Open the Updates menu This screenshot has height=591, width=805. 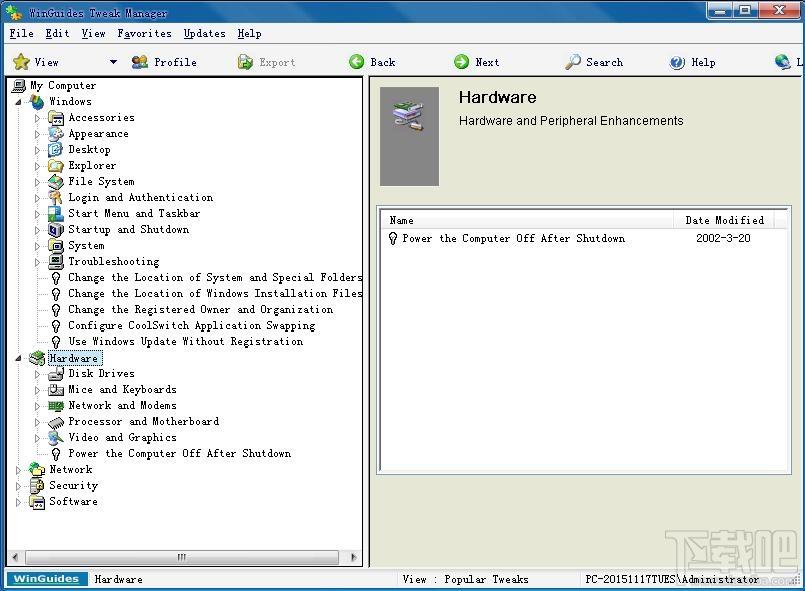(x=204, y=33)
